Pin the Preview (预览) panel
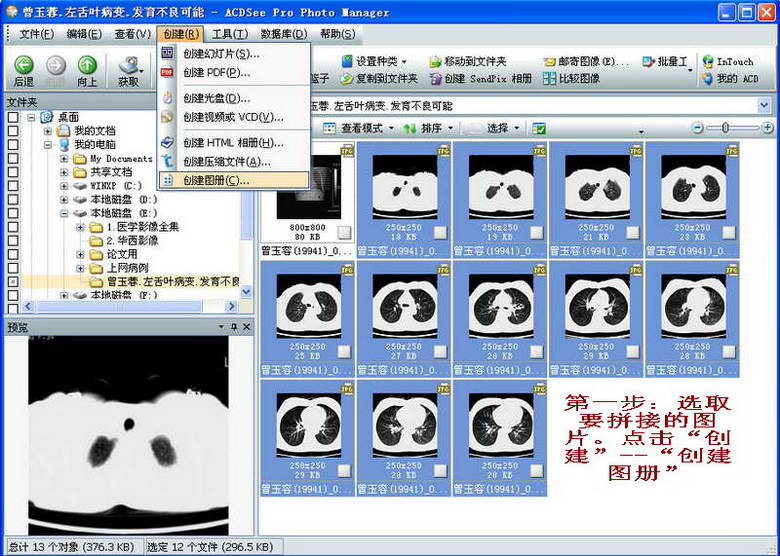 pyautogui.click(x=234, y=327)
